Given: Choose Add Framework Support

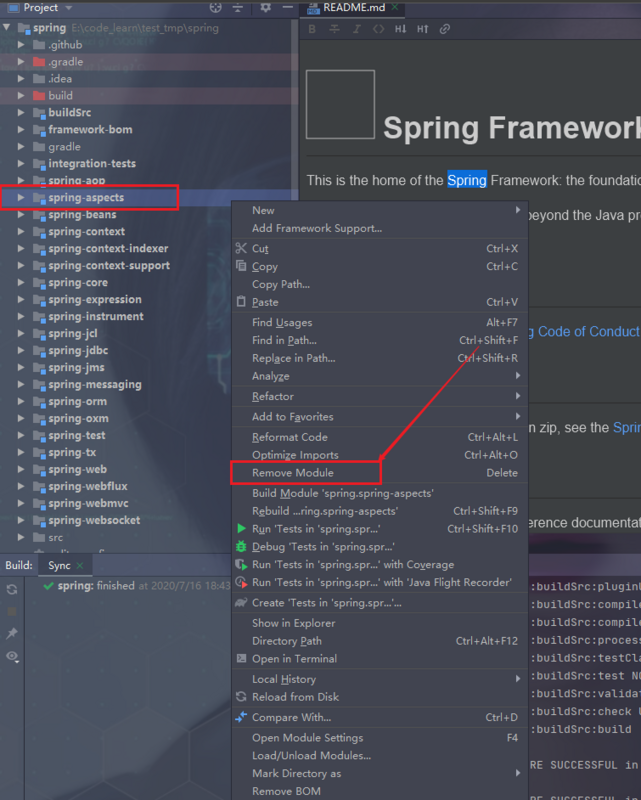Looking at the screenshot, I should coord(380,228).
